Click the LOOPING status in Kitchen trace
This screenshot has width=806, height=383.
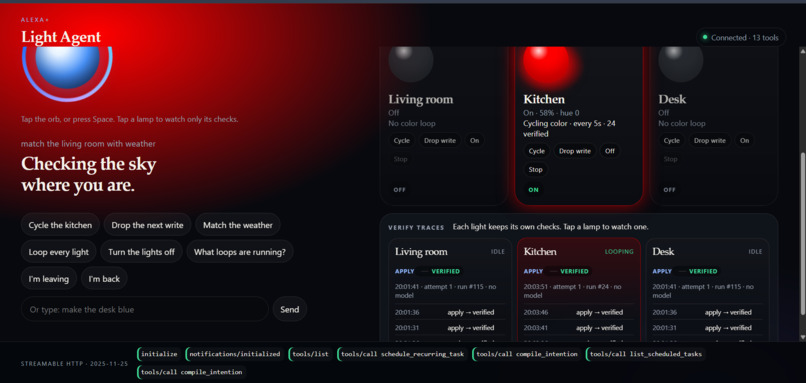619,252
